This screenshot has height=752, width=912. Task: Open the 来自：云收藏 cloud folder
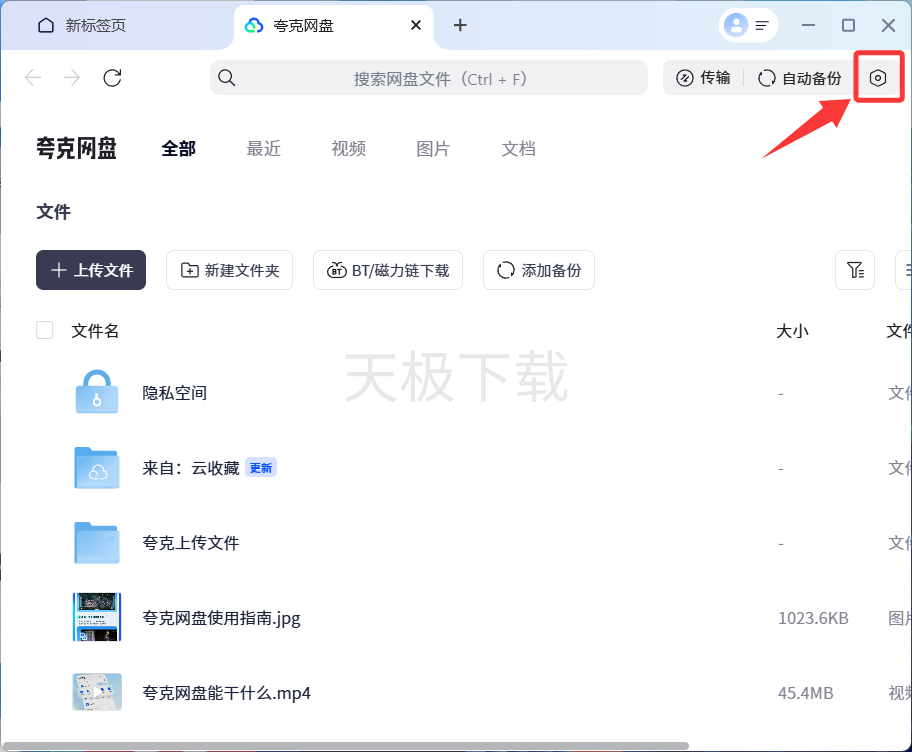coord(97,468)
